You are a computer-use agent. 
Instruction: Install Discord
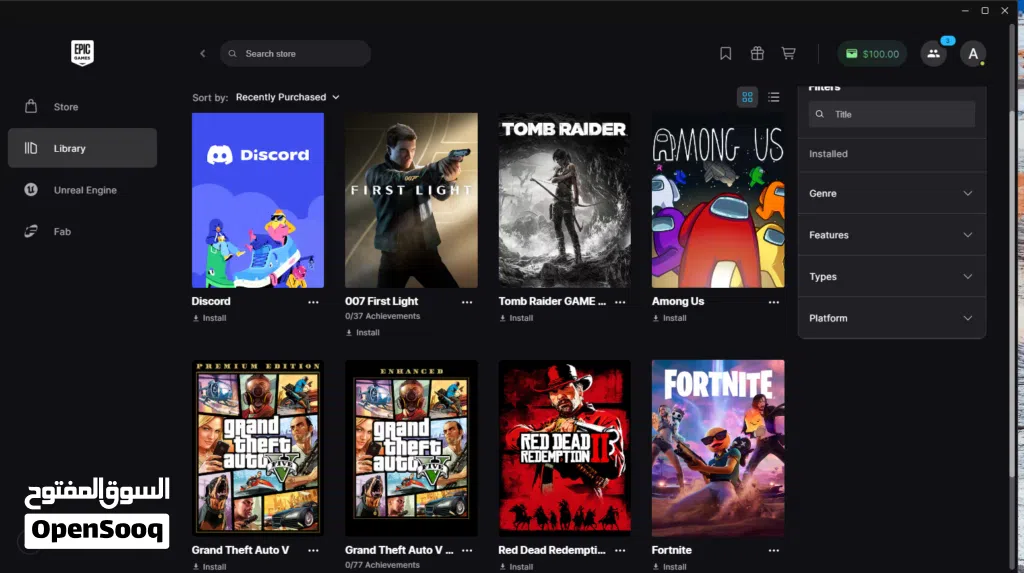210,318
